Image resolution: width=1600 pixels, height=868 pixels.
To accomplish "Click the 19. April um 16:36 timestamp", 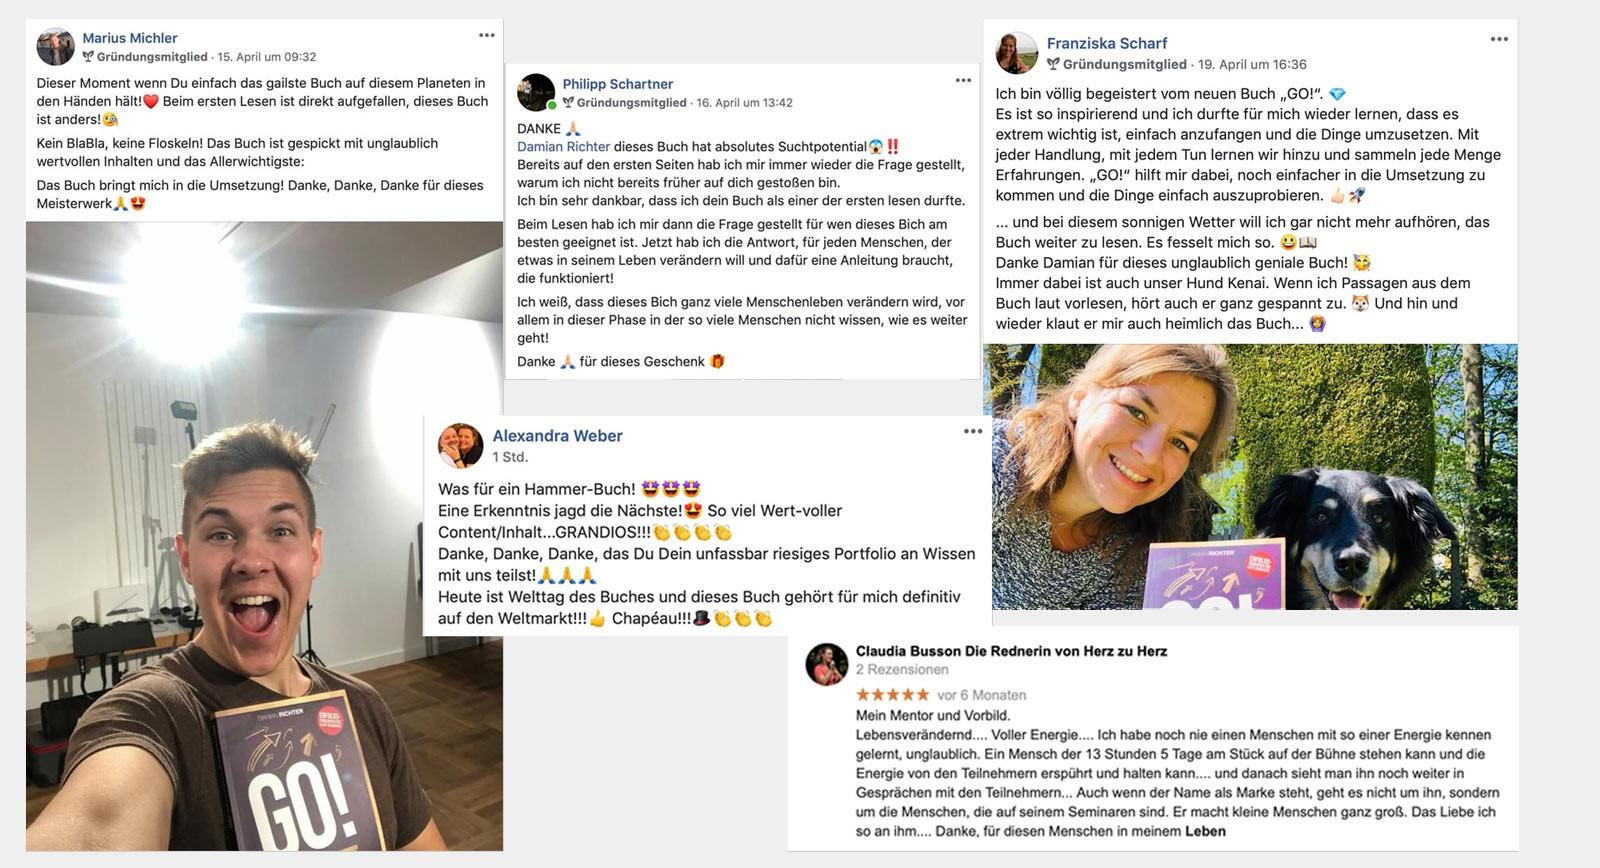I will coord(1252,64).
